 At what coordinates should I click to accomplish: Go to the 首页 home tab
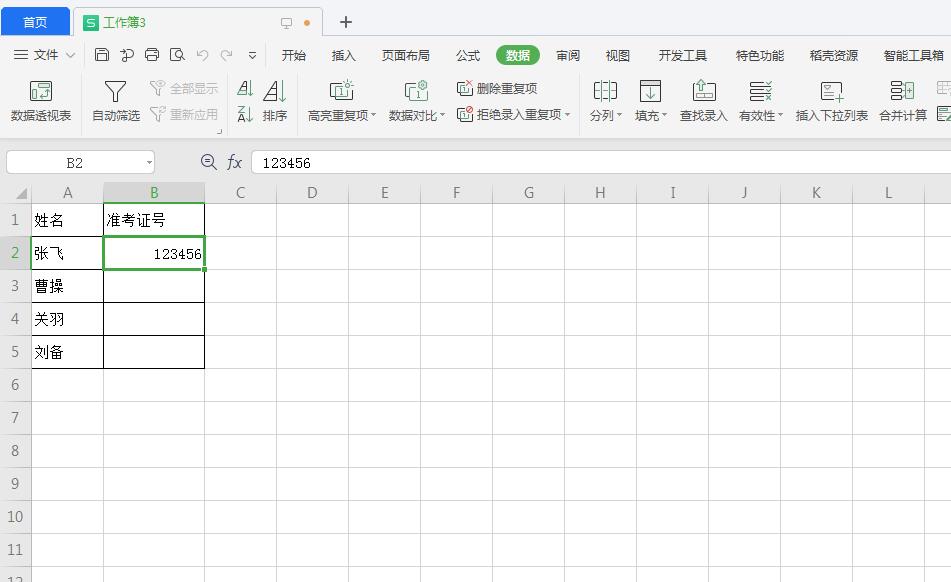tap(35, 22)
